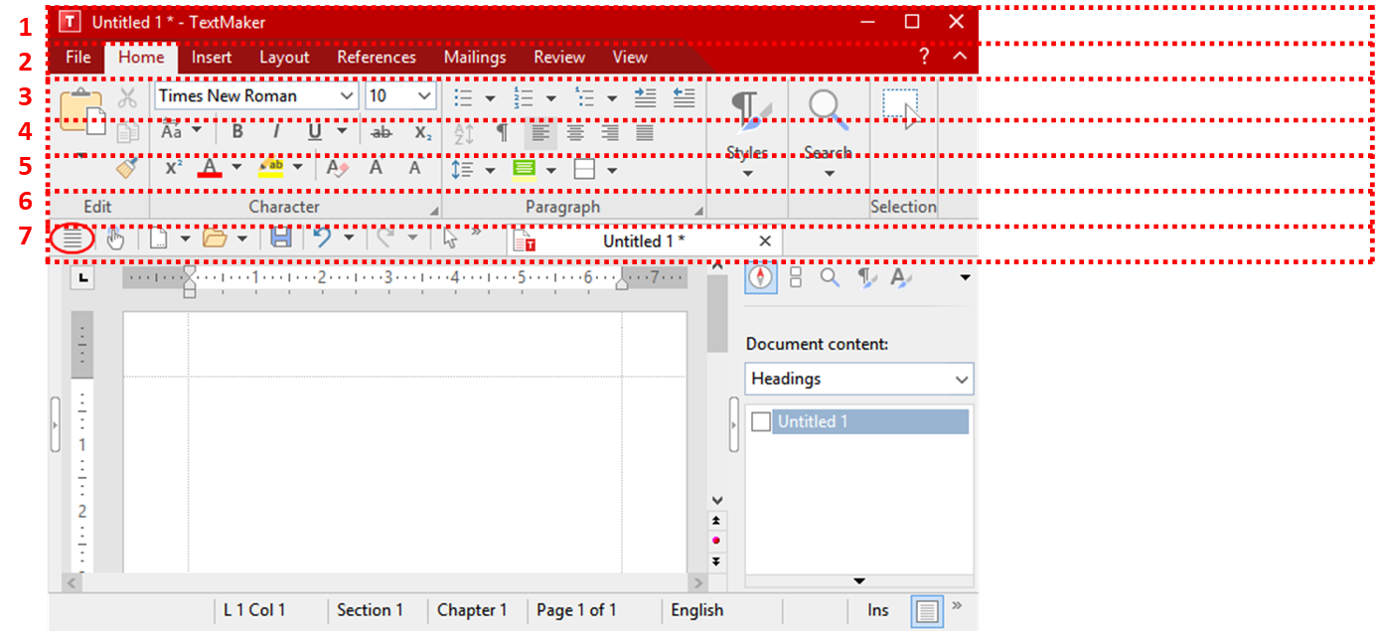Click the hamburger menu icon in toolbar

coord(72,239)
